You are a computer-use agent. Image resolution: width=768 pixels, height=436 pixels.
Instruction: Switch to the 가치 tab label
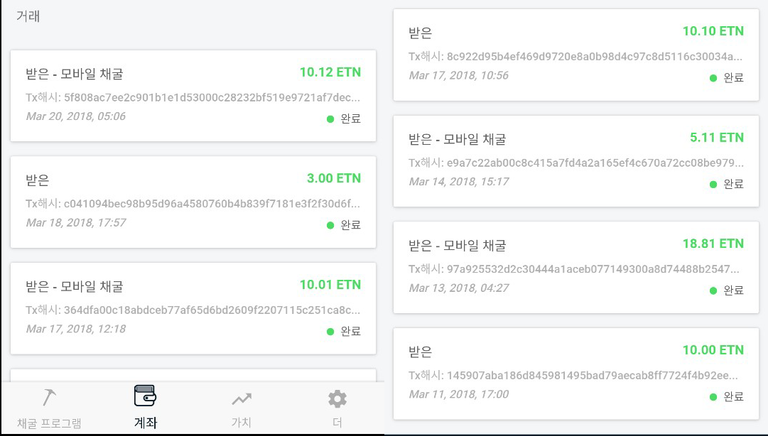click(241, 422)
